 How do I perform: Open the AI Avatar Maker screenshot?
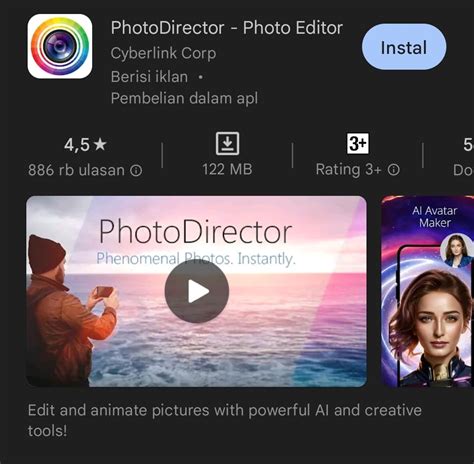click(427, 291)
